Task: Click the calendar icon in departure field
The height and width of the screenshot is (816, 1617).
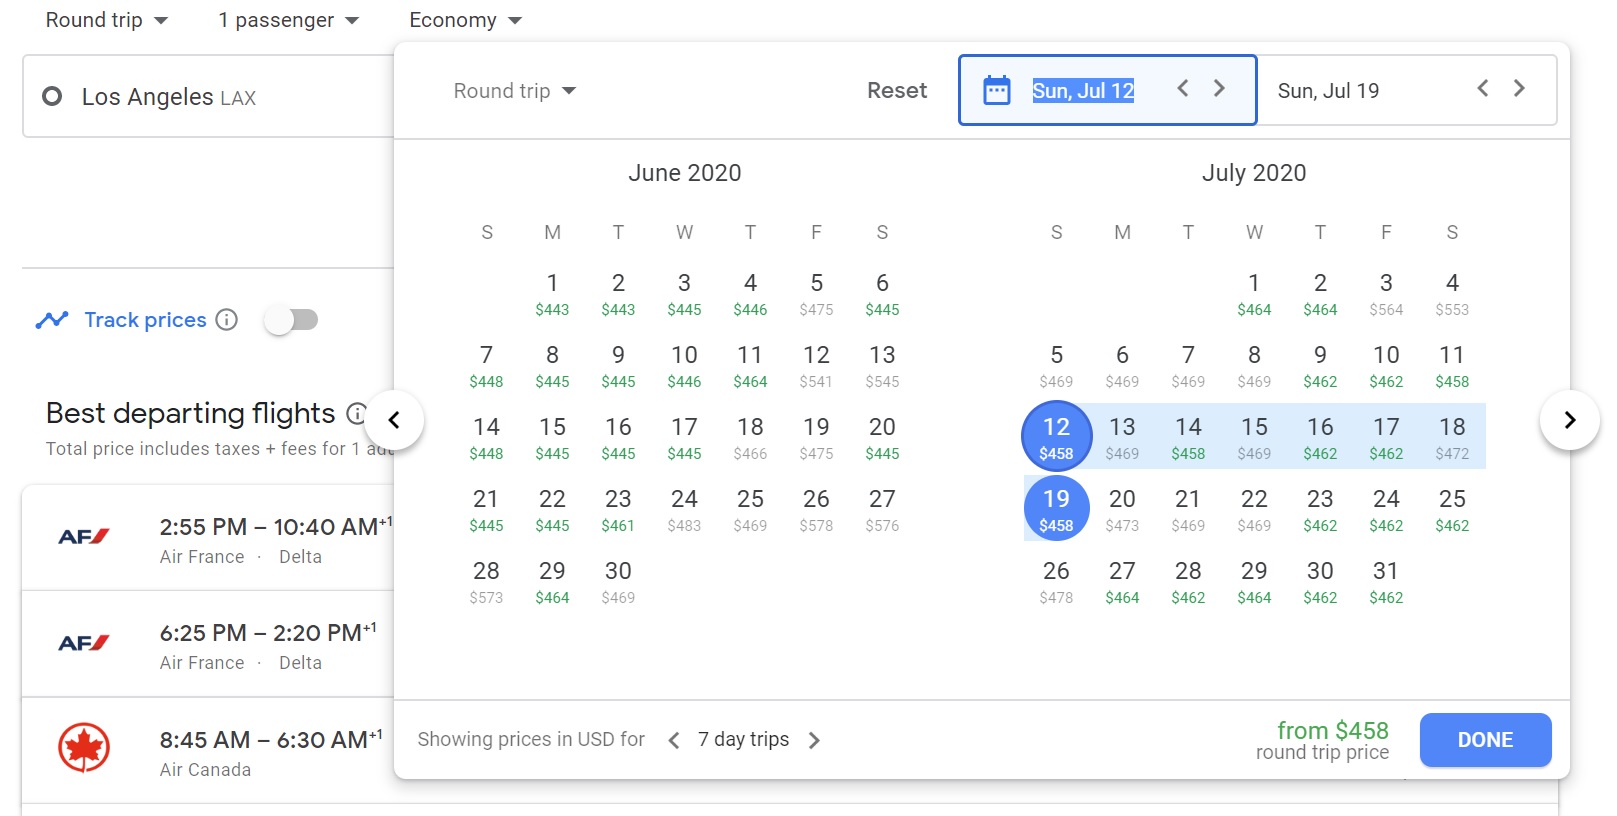Action: (x=997, y=91)
